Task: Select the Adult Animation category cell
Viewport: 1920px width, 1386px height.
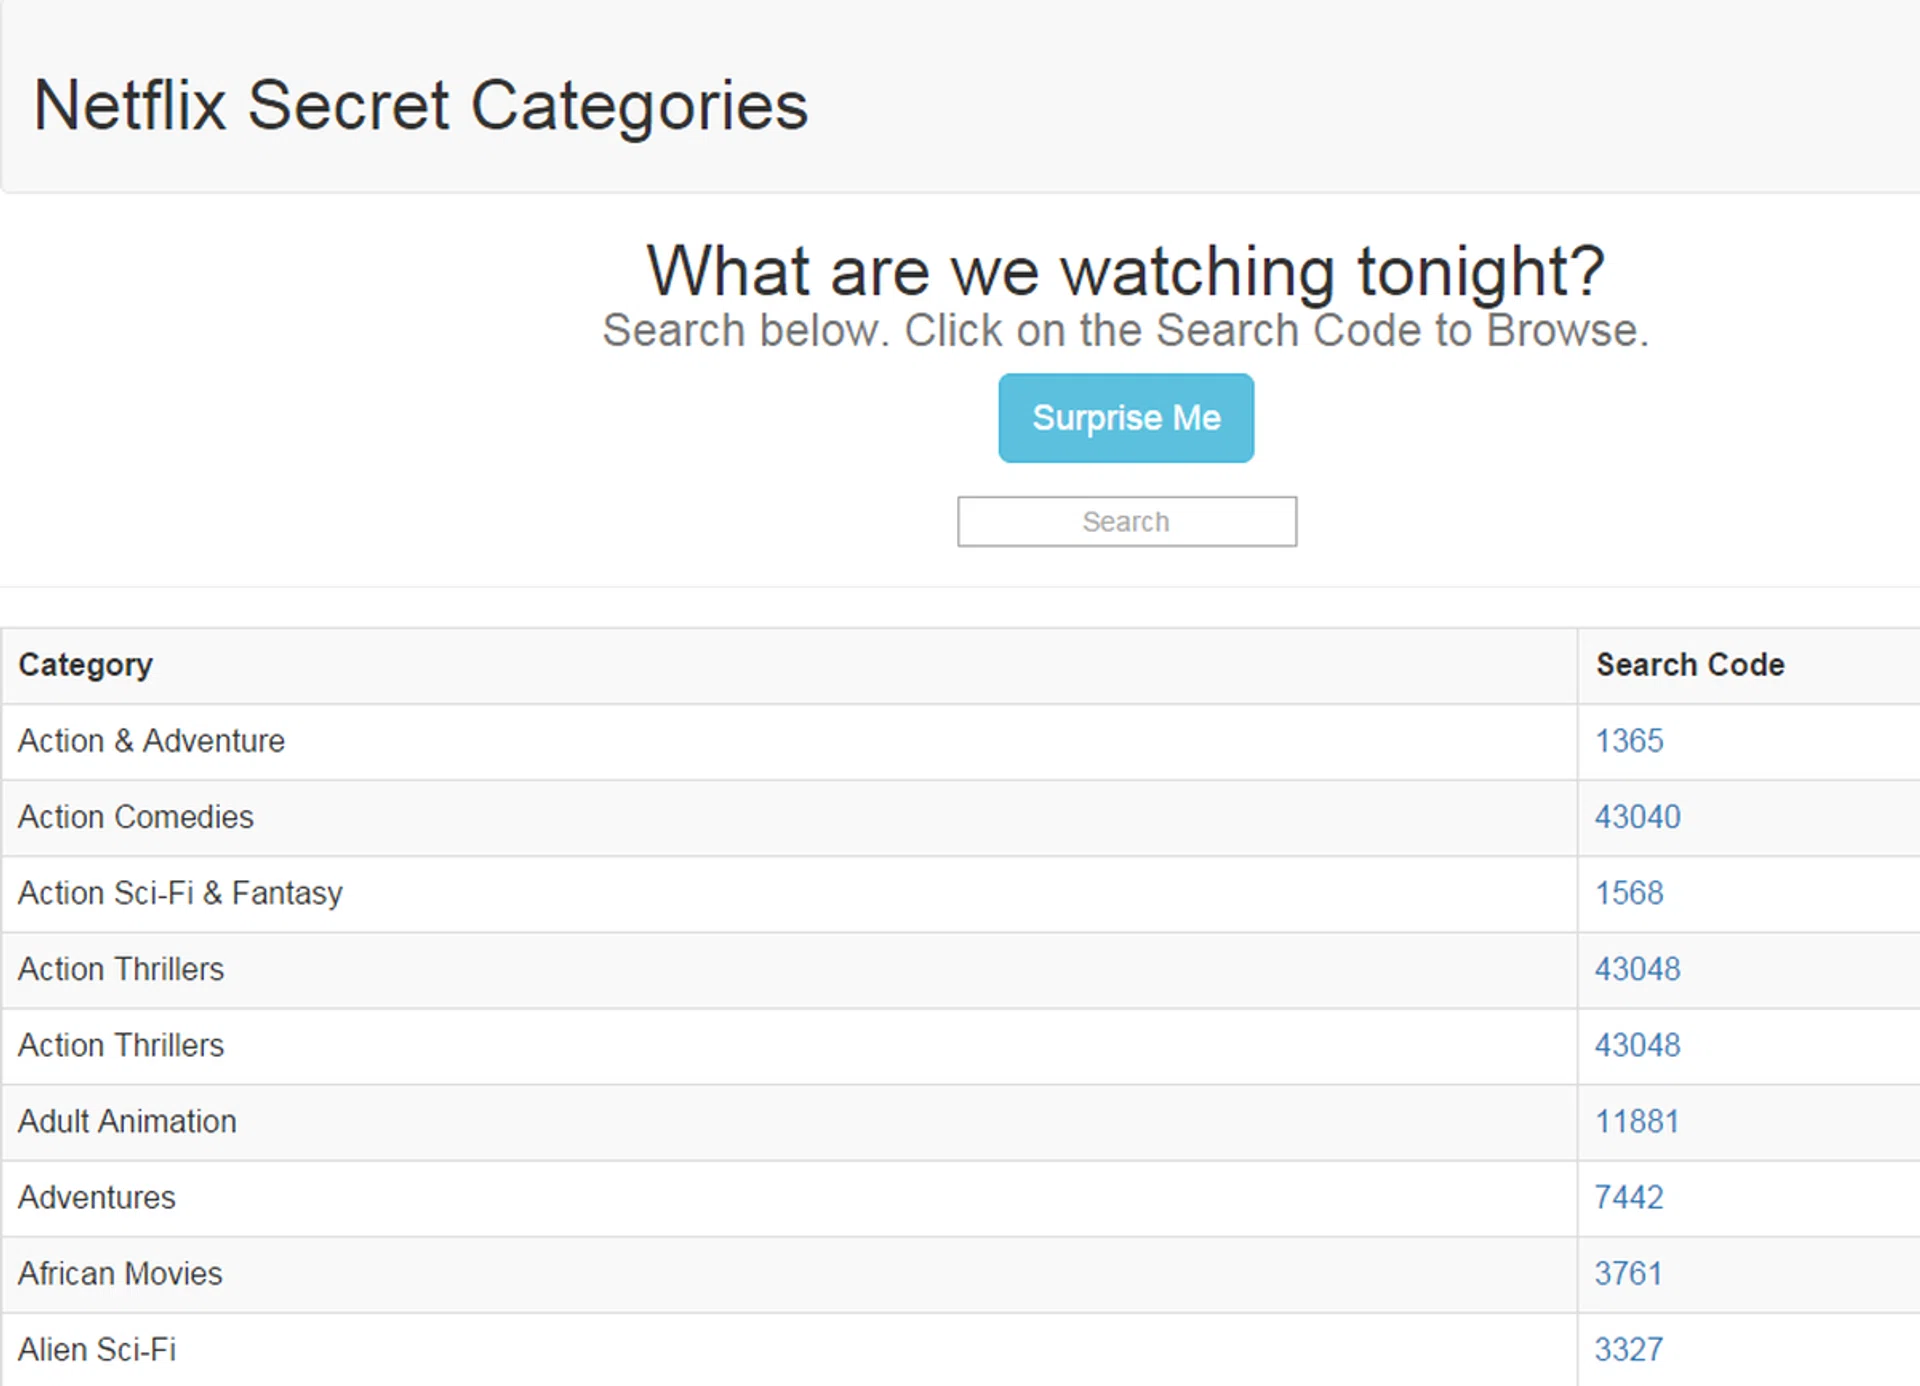Action: click(127, 1121)
